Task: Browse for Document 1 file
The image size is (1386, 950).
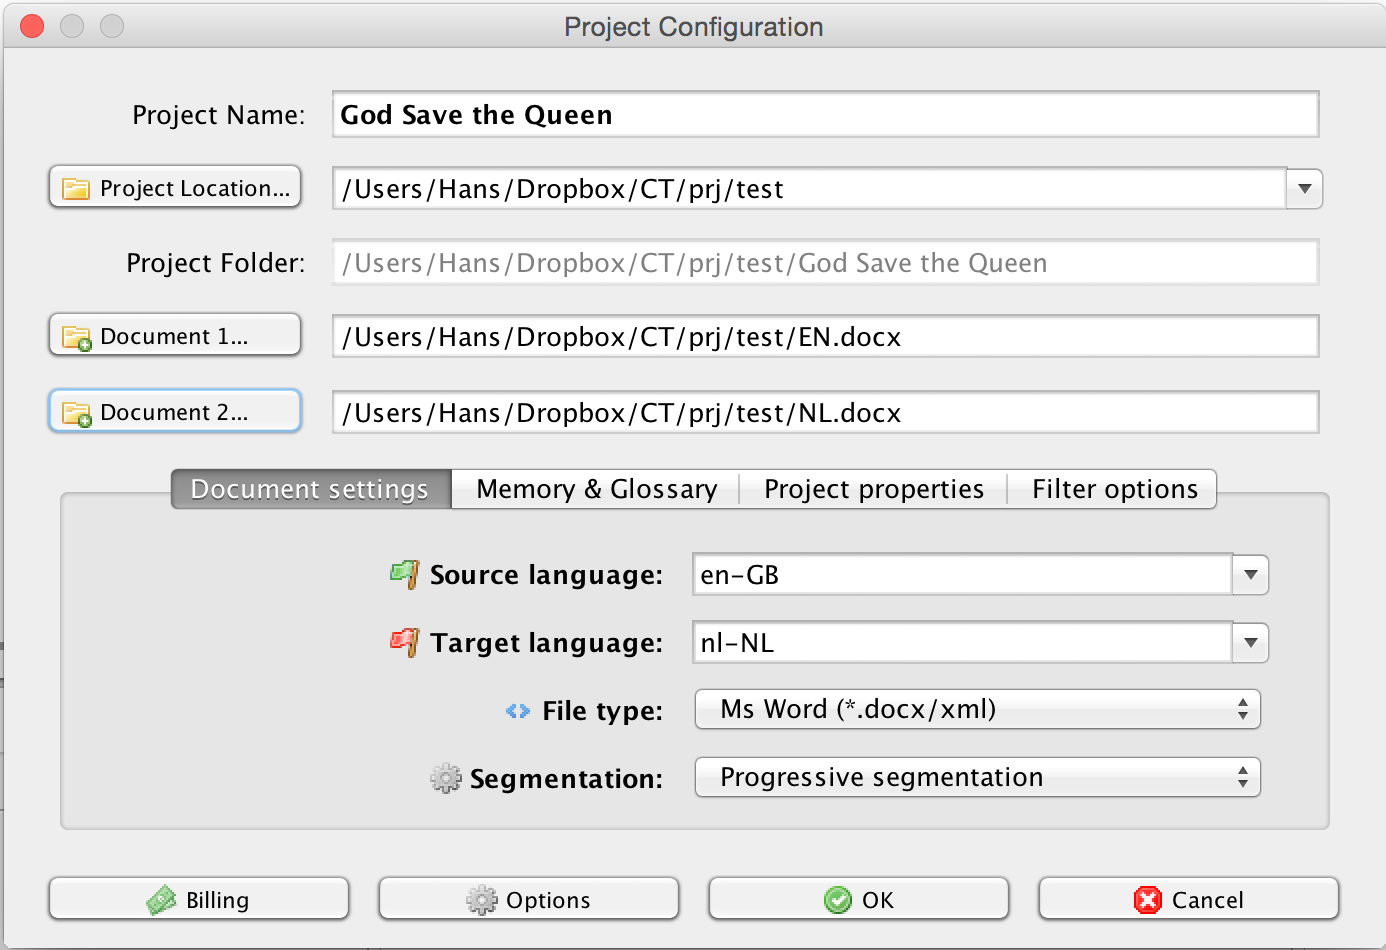Action: pyautogui.click(x=175, y=336)
